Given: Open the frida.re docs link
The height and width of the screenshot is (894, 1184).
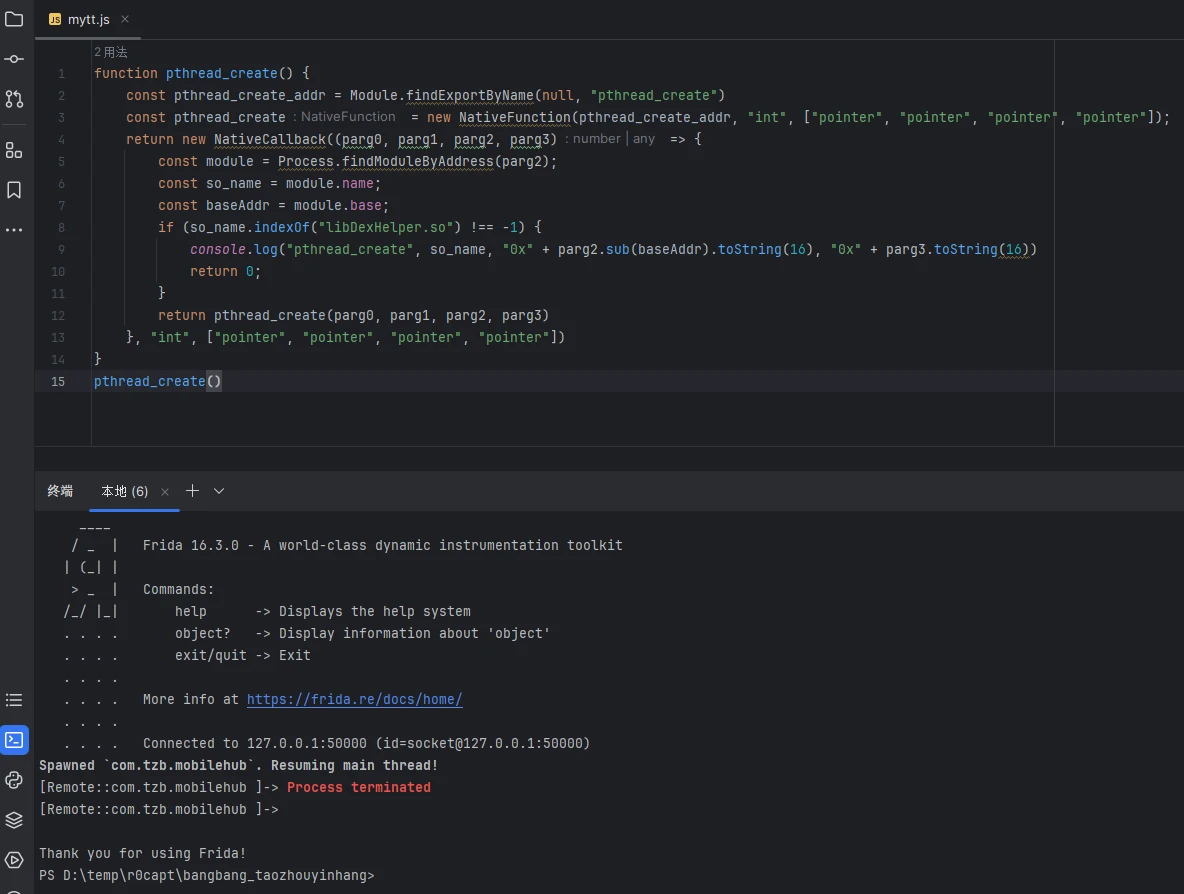Looking at the screenshot, I should click(x=354, y=699).
